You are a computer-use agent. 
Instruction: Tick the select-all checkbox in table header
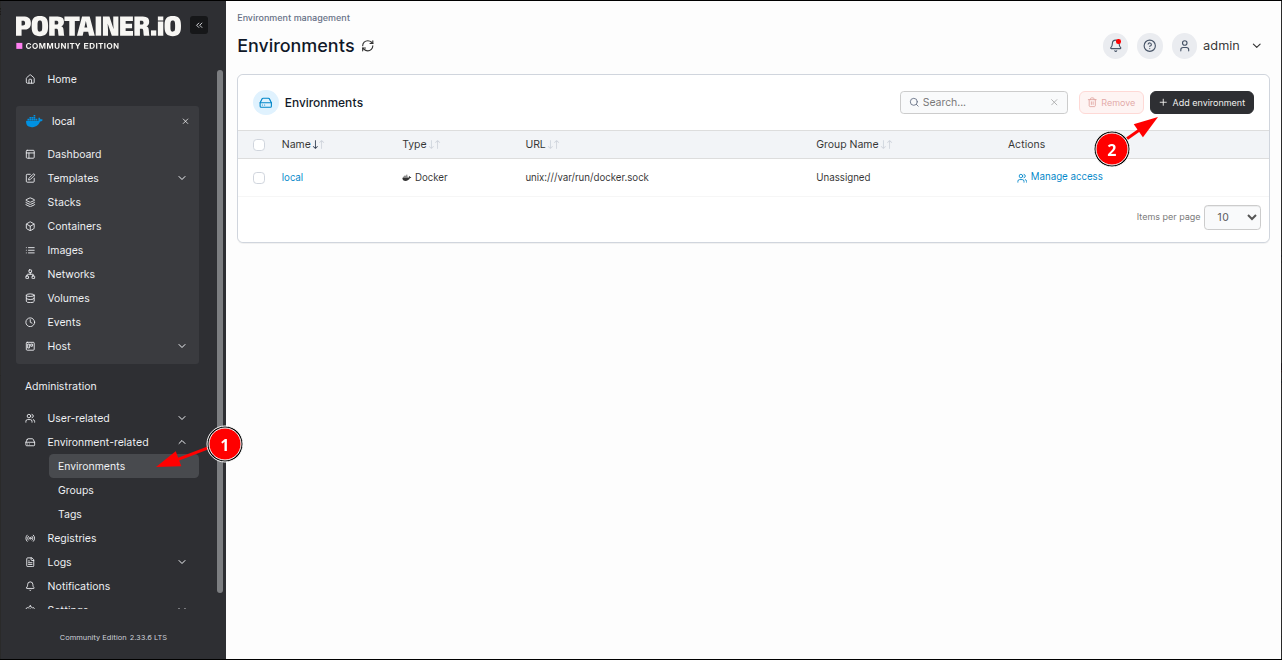pos(259,145)
